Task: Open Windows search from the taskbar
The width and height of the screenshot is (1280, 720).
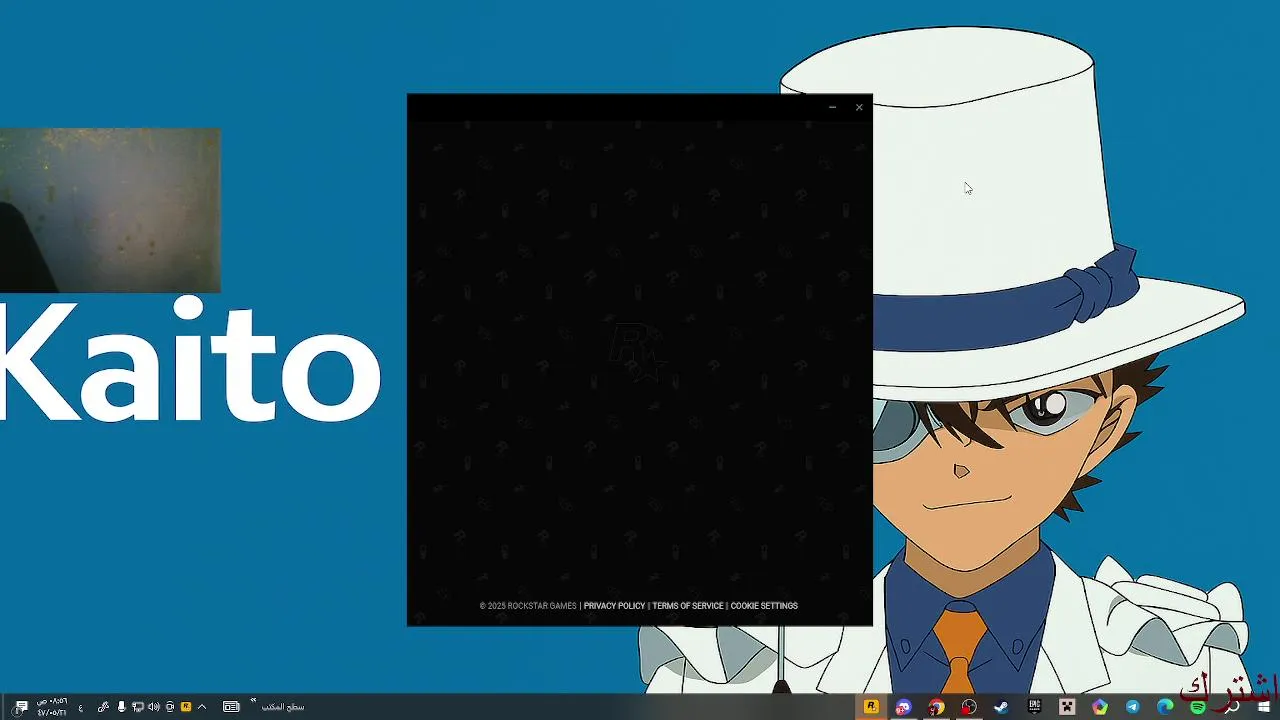Action: pos(1231,707)
